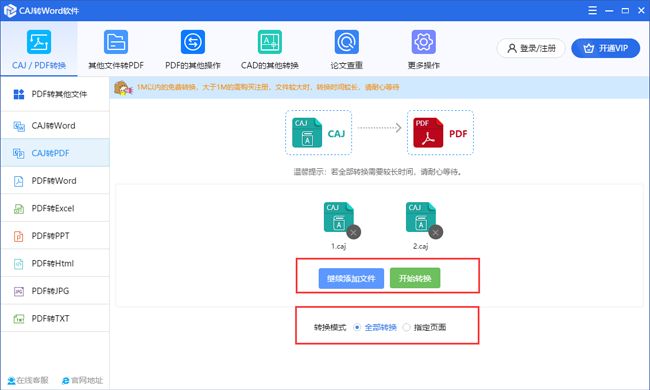Open the CAD的其他转换 toolbar tab

pos(270,49)
